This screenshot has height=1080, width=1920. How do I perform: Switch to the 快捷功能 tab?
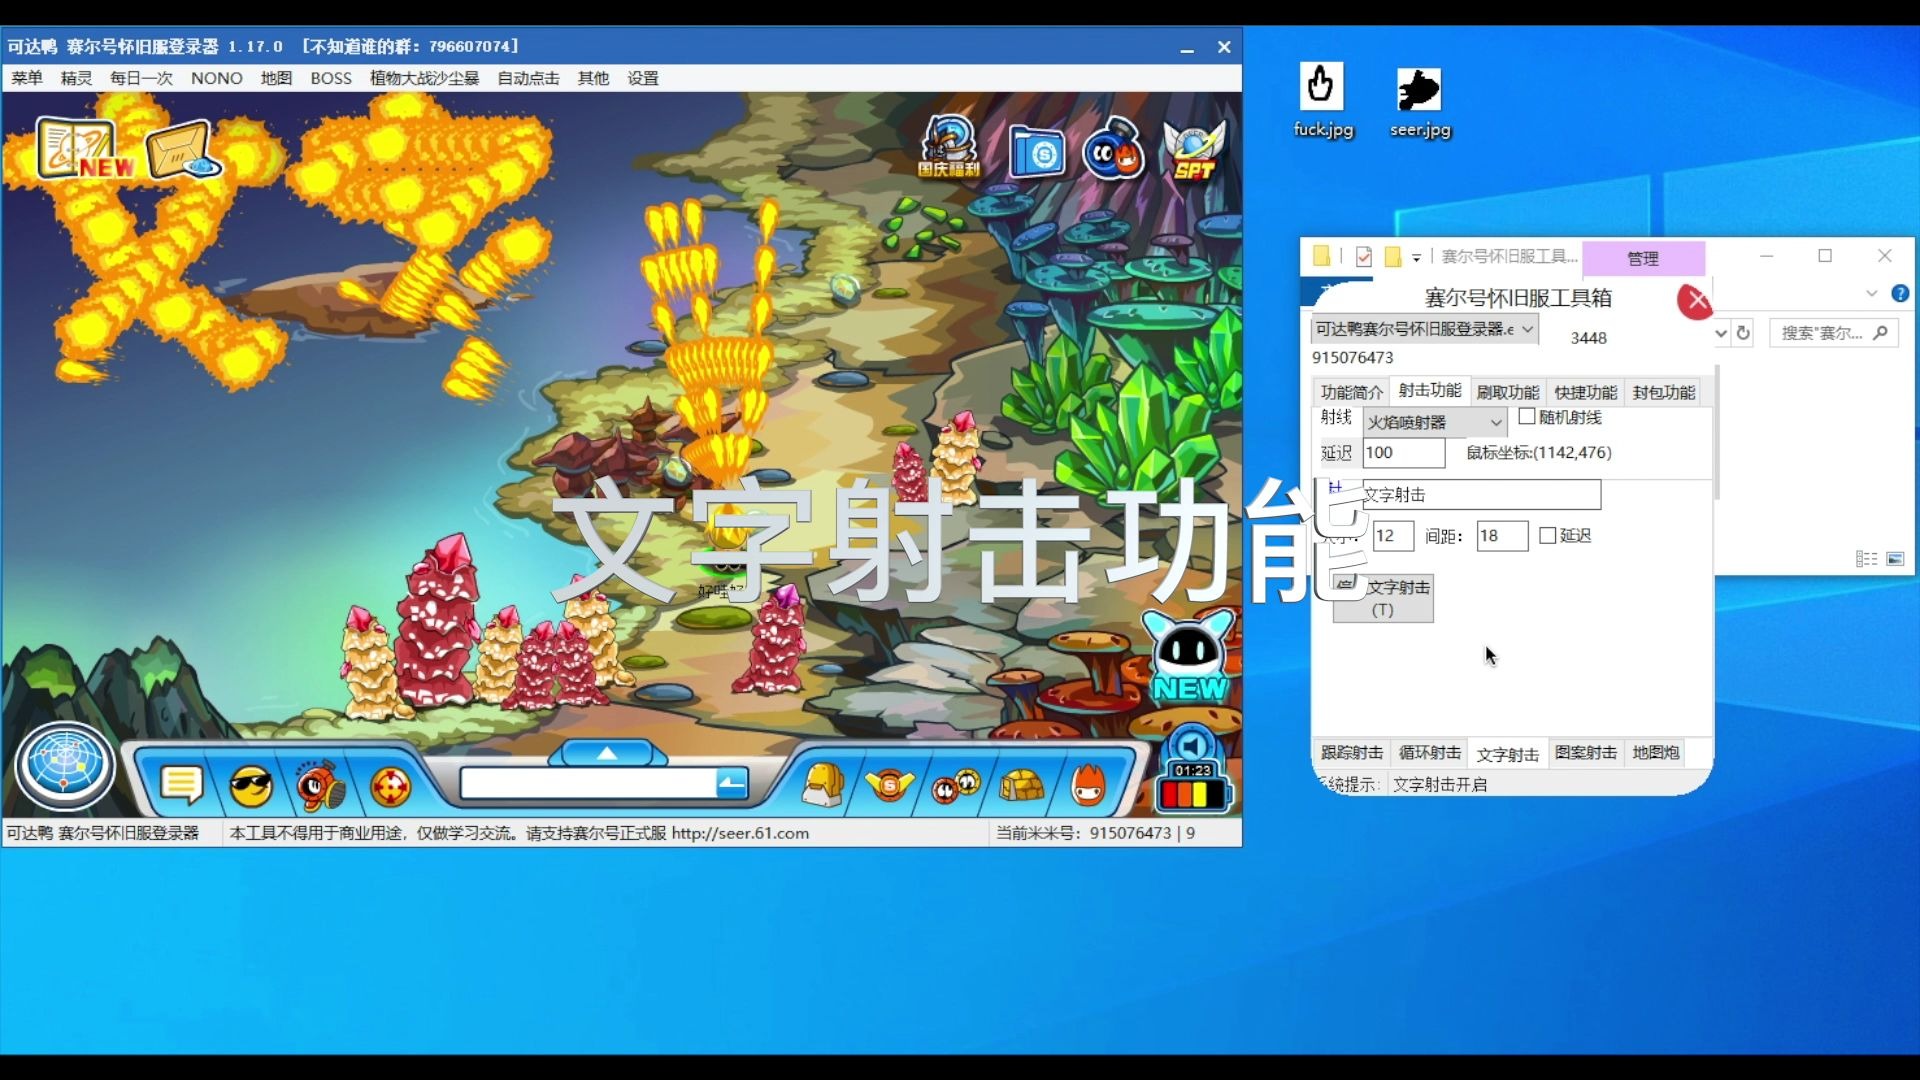click(x=1585, y=392)
